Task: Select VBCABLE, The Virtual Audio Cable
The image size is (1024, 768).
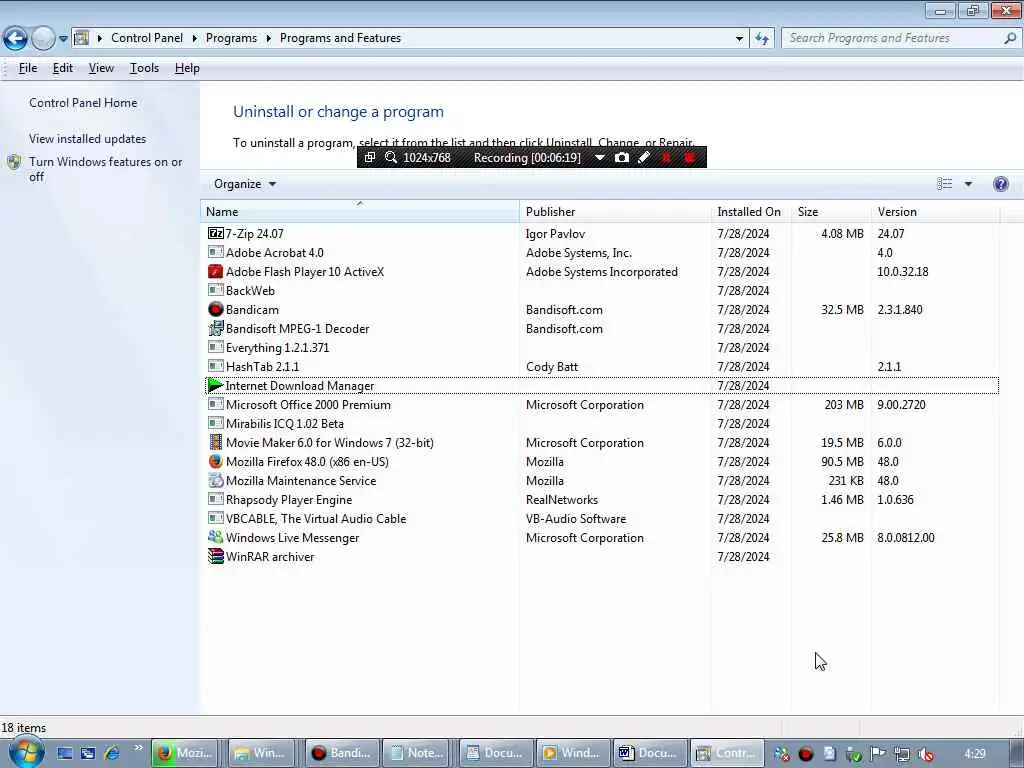Action: point(602,518)
